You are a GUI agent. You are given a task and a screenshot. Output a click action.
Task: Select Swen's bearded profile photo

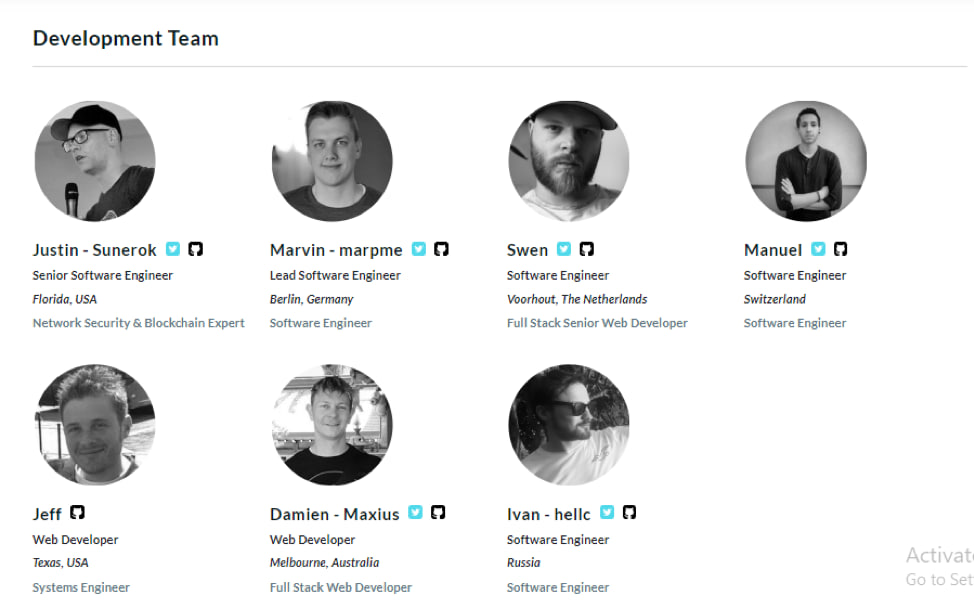click(x=569, y=161)
